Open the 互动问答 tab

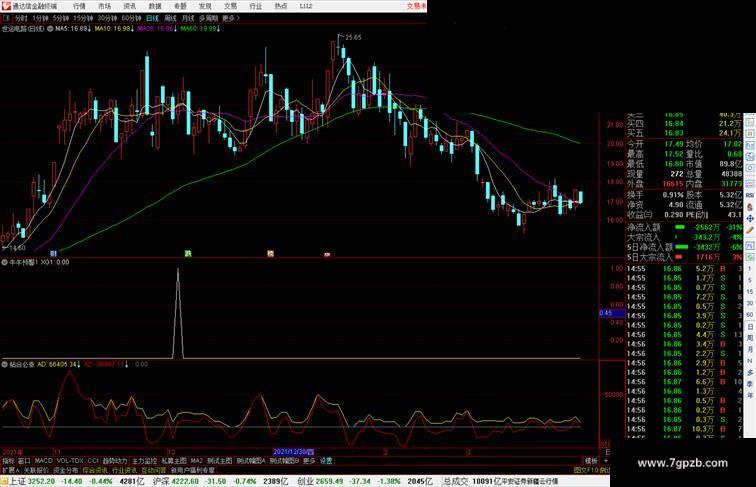pos(154,470)
